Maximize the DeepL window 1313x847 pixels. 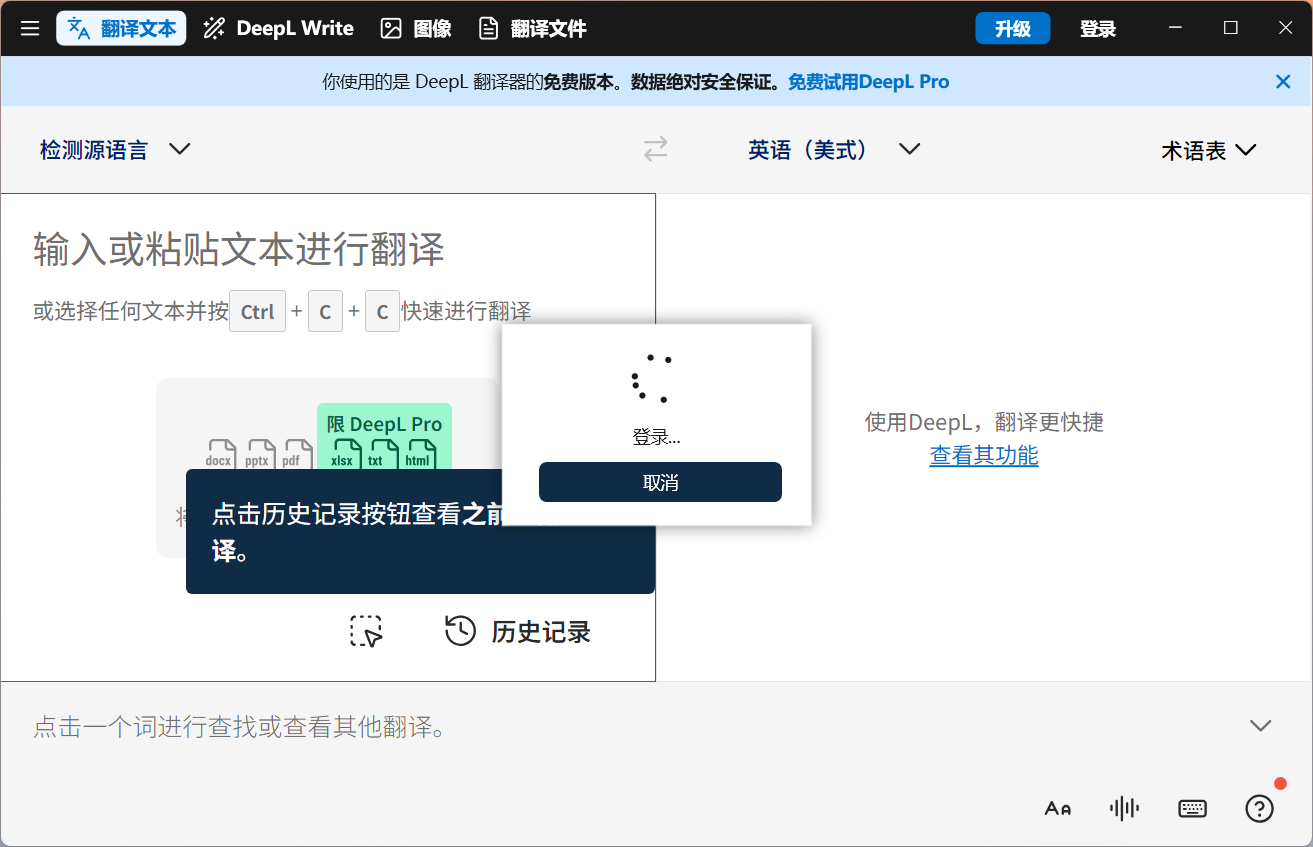click(x=1231, y=28)
